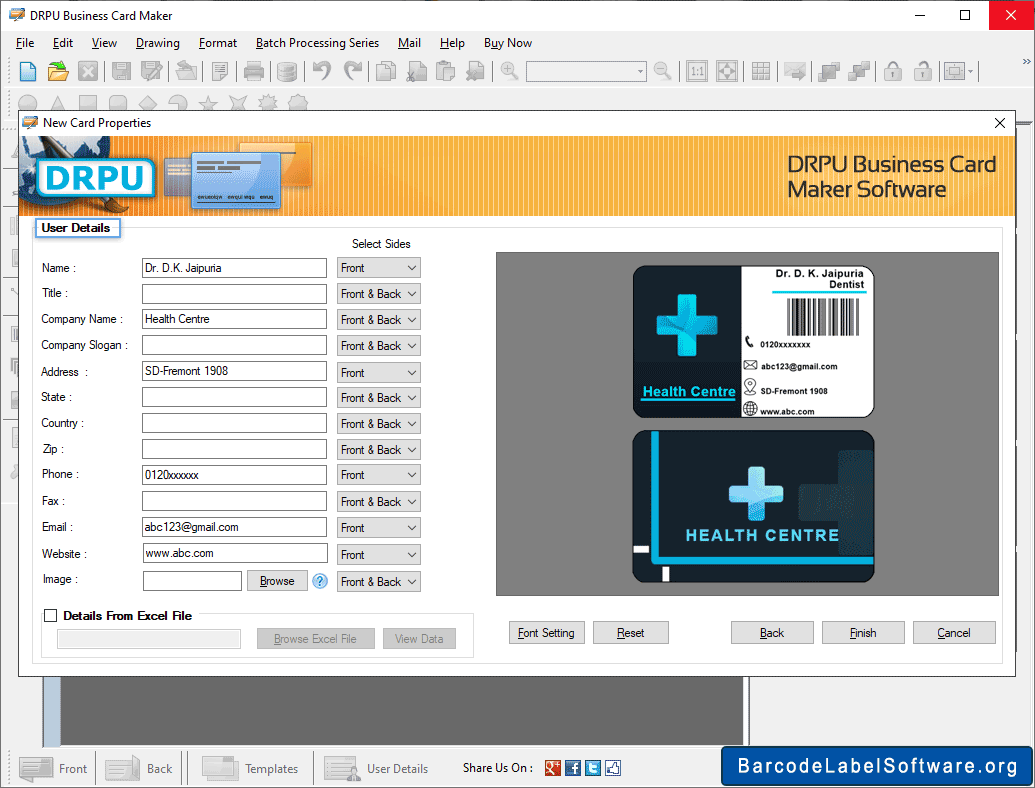Open the Format menu

[218, 43]
